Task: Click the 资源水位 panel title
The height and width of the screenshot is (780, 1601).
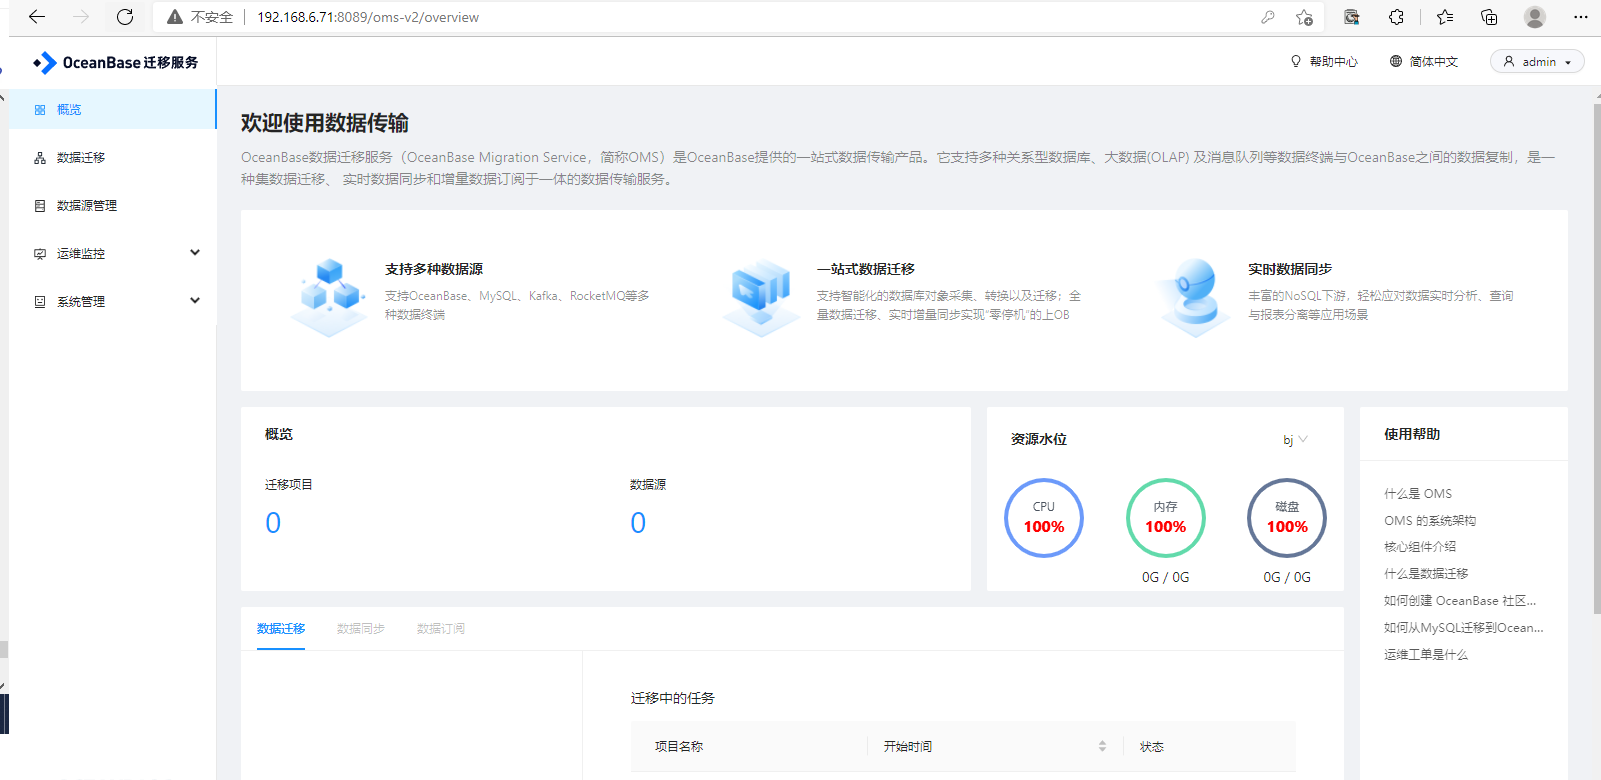Action: pos(1039,440)
